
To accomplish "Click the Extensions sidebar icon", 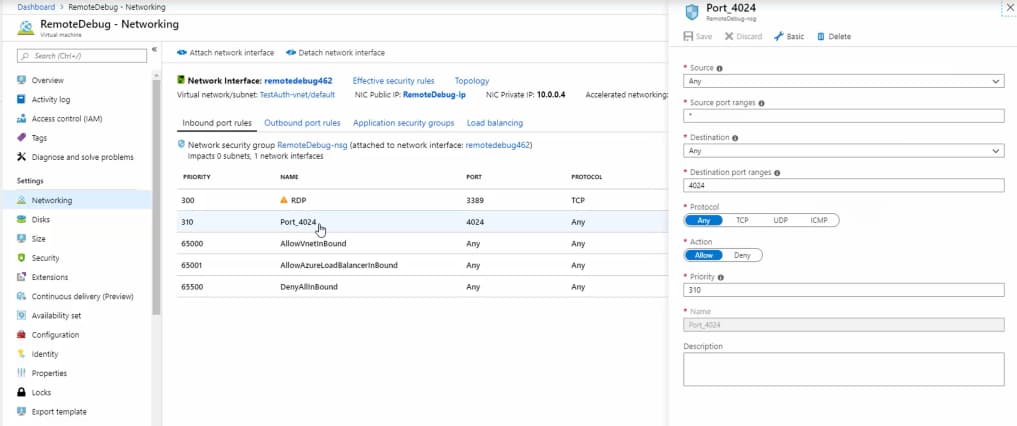I will coord(21,277).
